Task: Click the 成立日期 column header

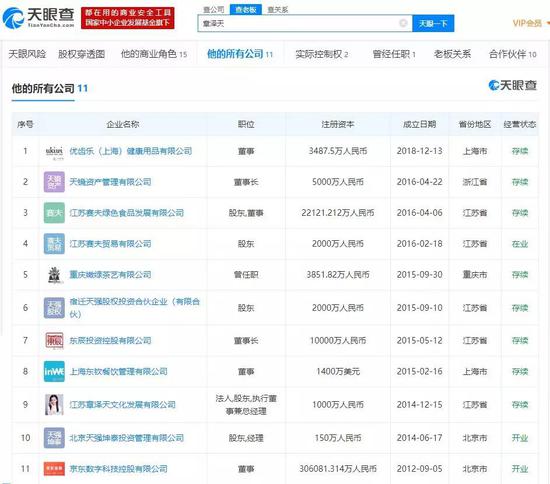Action: point(420,124)
